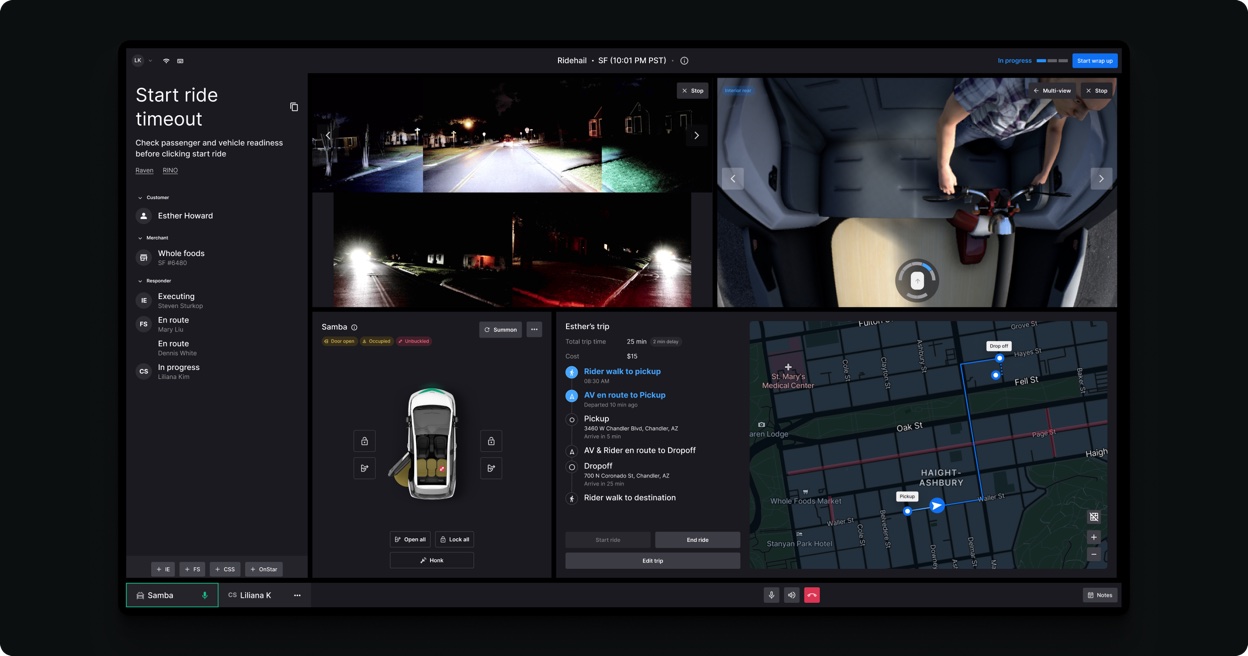This screenshot has height=656, width=1248.
Task: Open all vehicle doors
Action: (x=410, y=539)
